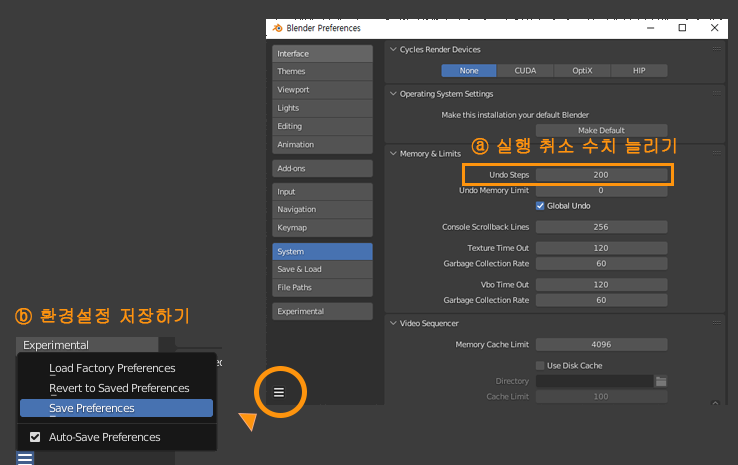The image size is (738, 465).
Task: Click Garbage Collection Rate under Texture Time Out
Action: point(602,264)
